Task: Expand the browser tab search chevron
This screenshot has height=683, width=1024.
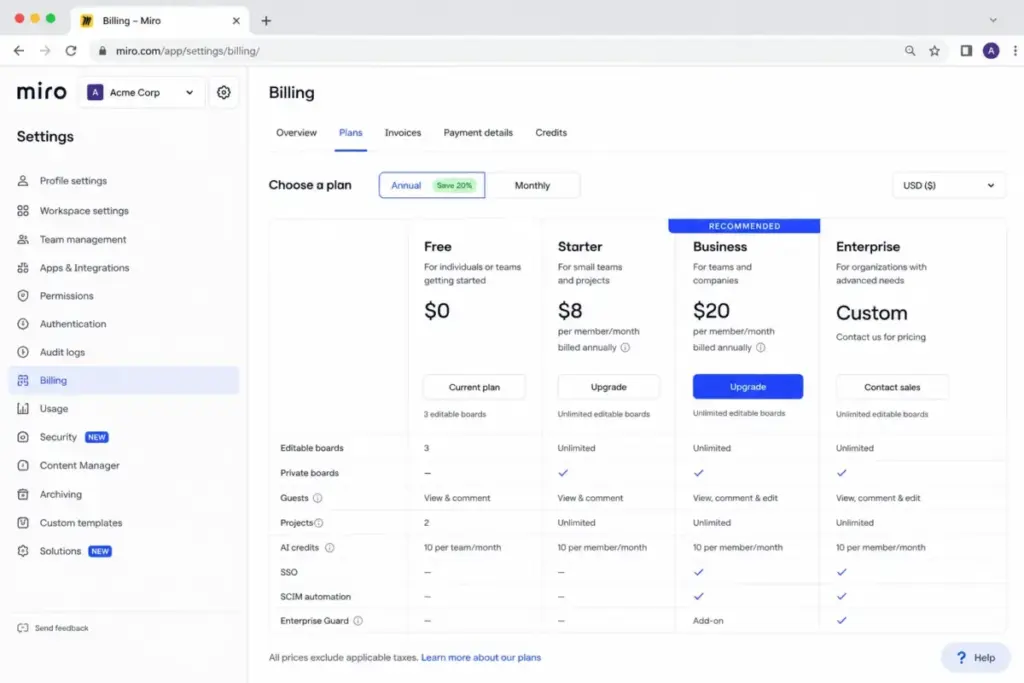Action: point(993,20)
